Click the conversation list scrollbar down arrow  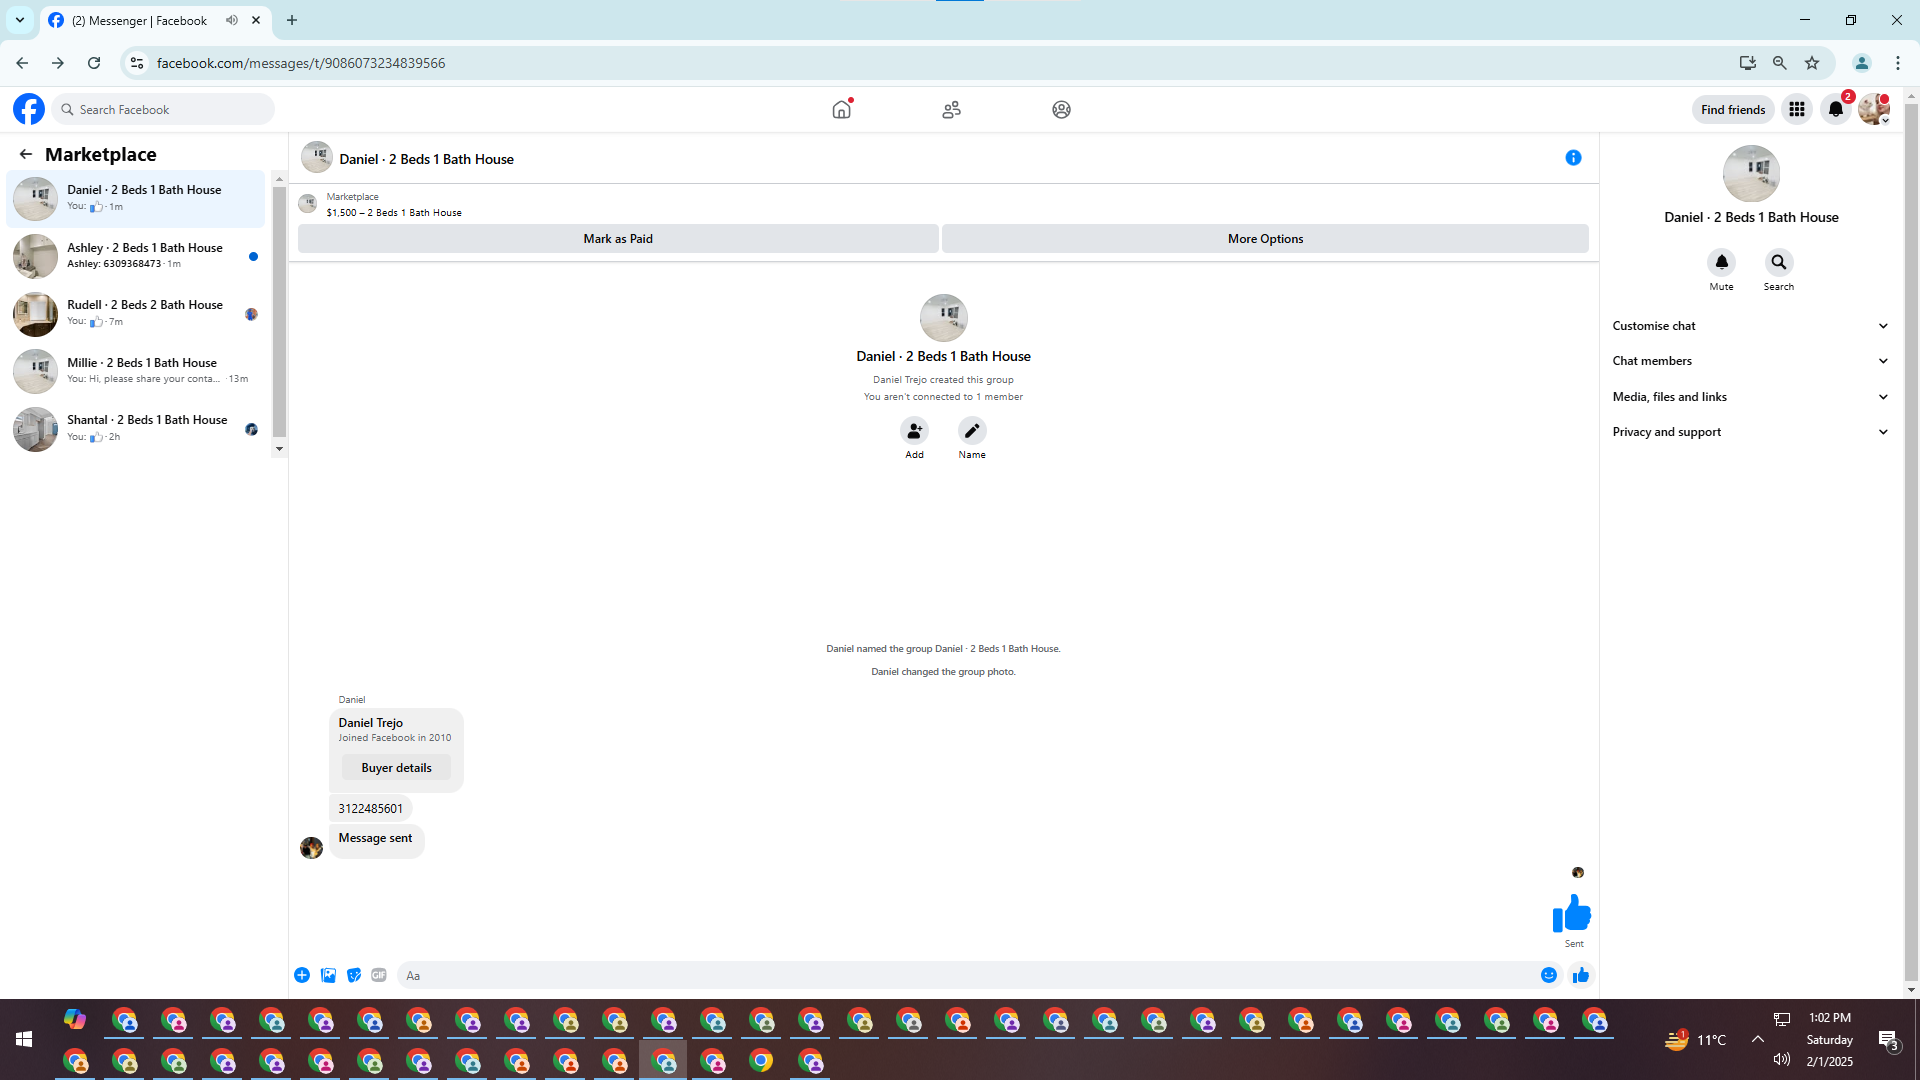(279, 449)
